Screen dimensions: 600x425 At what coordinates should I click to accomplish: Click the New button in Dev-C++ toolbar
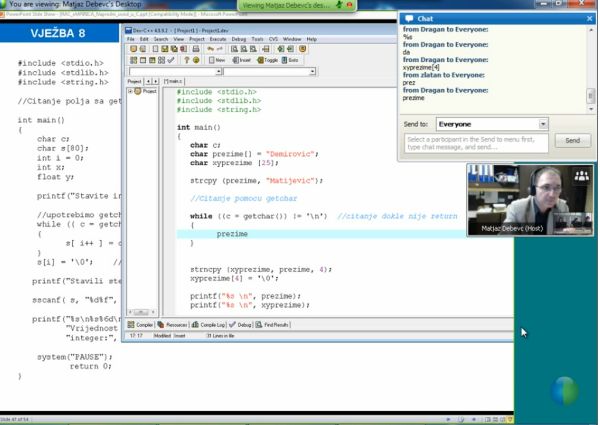(x=217, y=60)
